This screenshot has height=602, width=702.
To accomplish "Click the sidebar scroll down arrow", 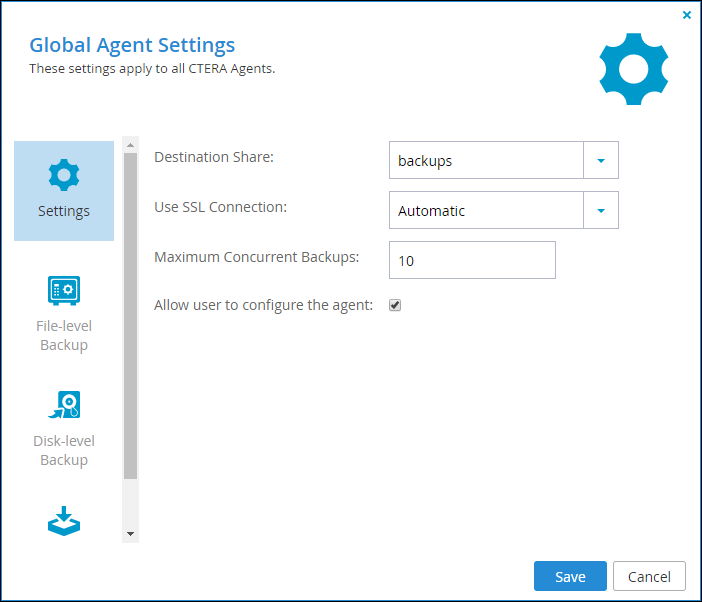I will tap(130, 534).
